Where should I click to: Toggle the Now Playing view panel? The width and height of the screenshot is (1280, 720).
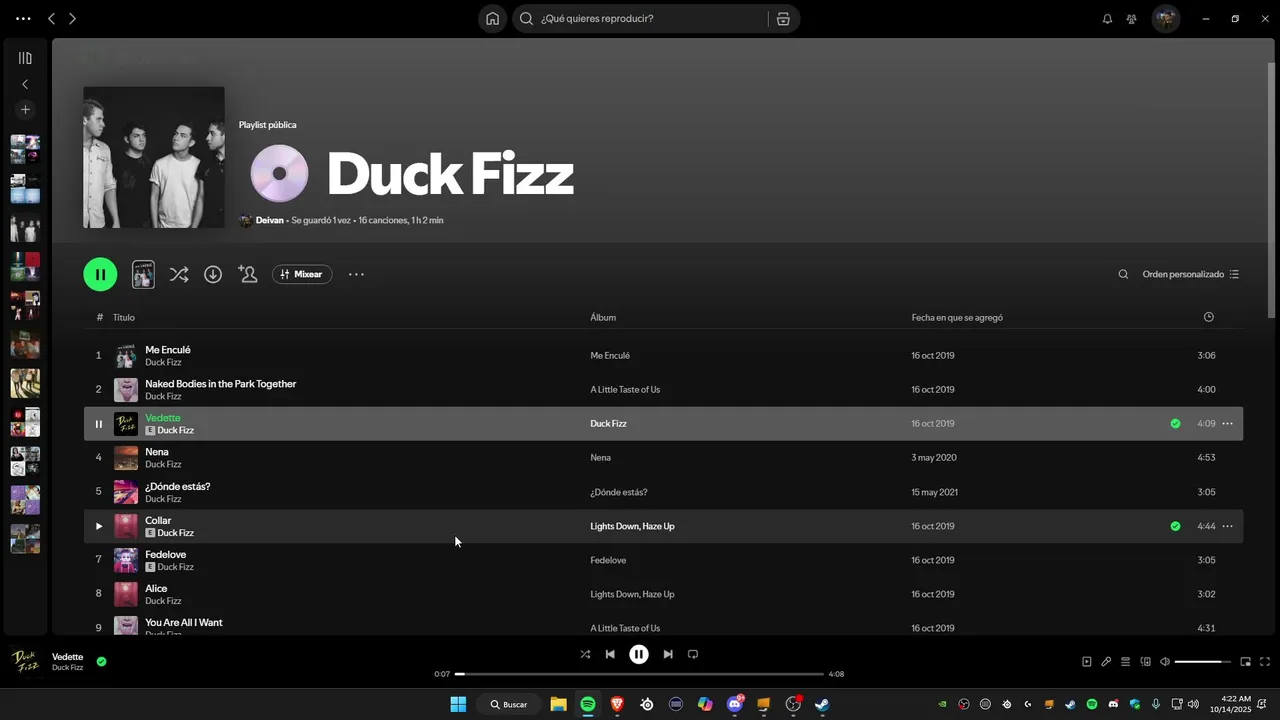[x=1087, y=662]
